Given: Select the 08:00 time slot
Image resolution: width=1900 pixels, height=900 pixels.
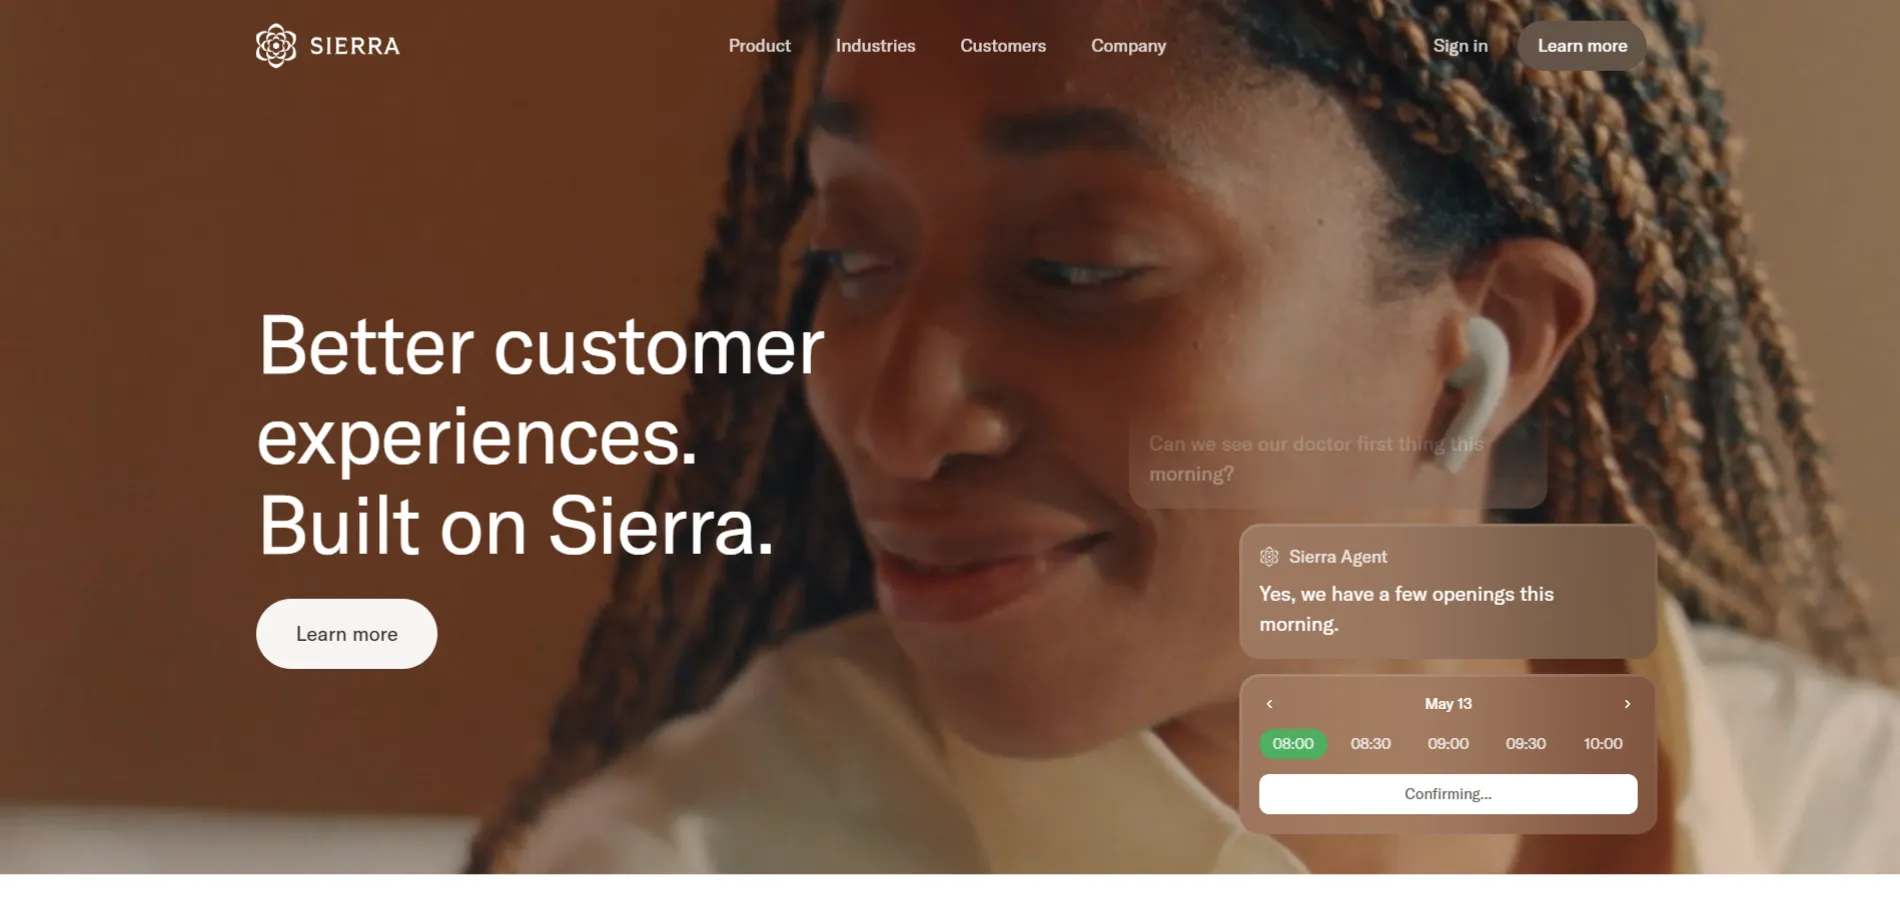Looking at the screenshot, I should point(1293,744).
